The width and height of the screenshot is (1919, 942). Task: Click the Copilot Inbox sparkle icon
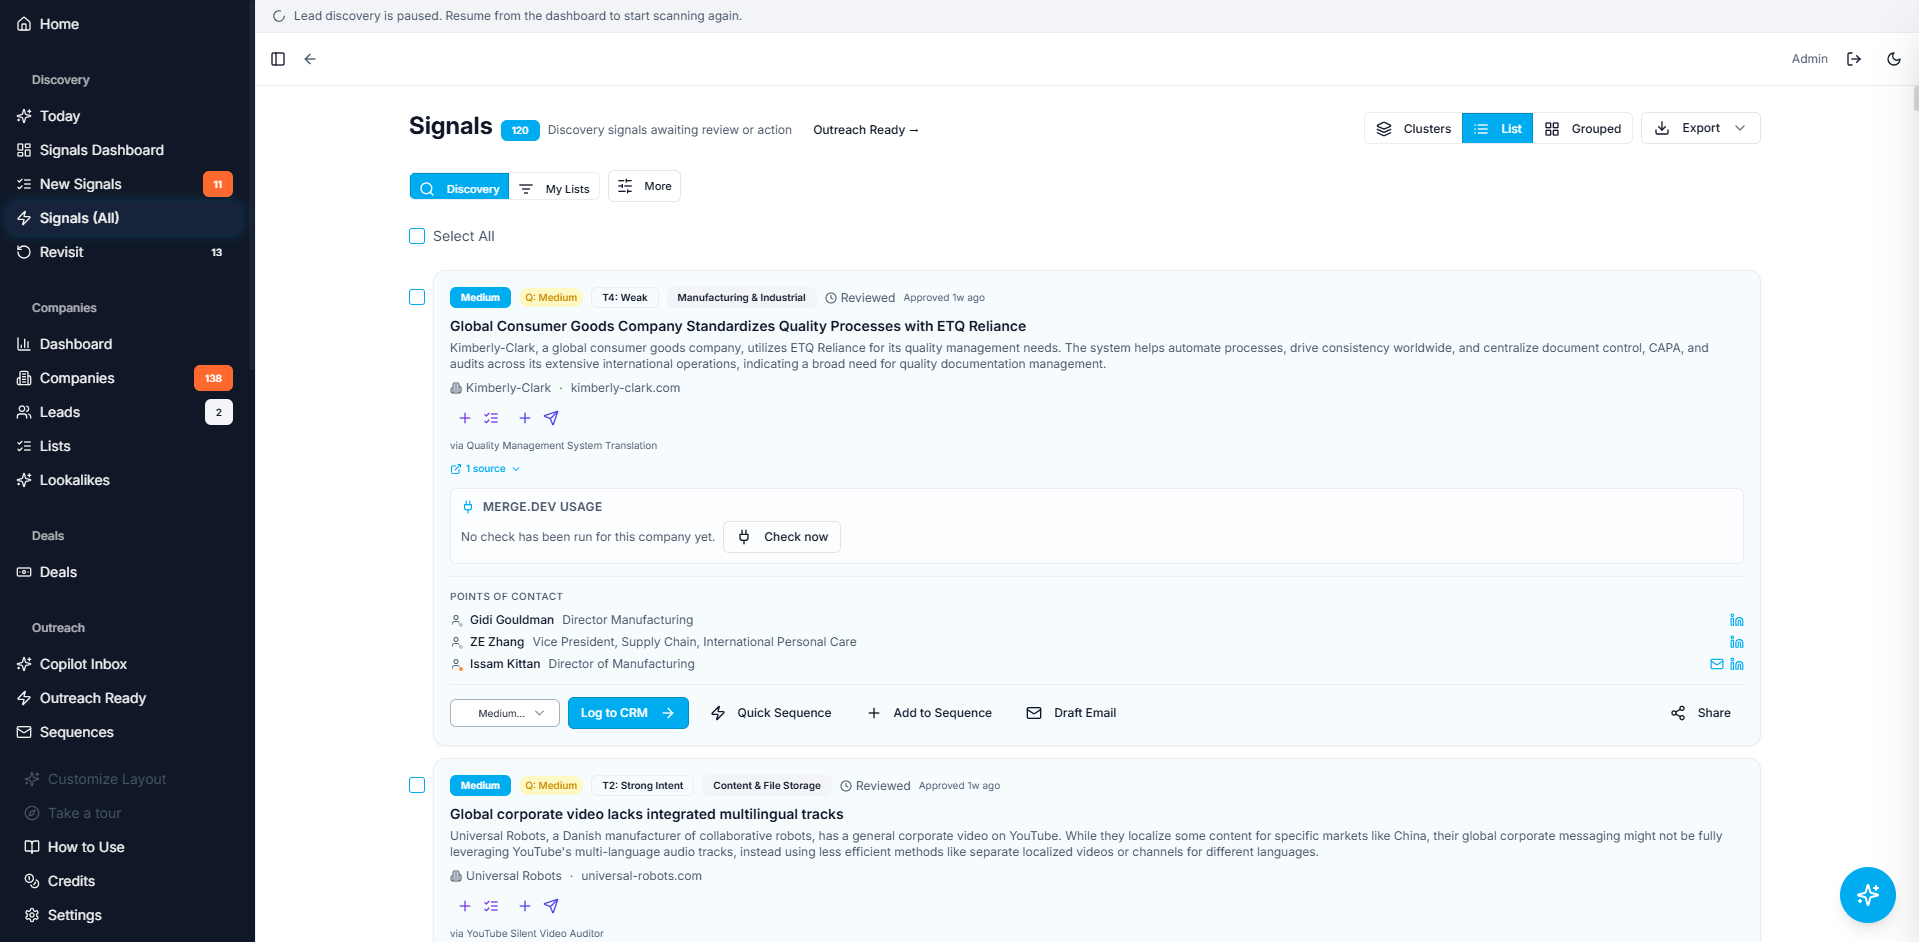coord(24,664)
